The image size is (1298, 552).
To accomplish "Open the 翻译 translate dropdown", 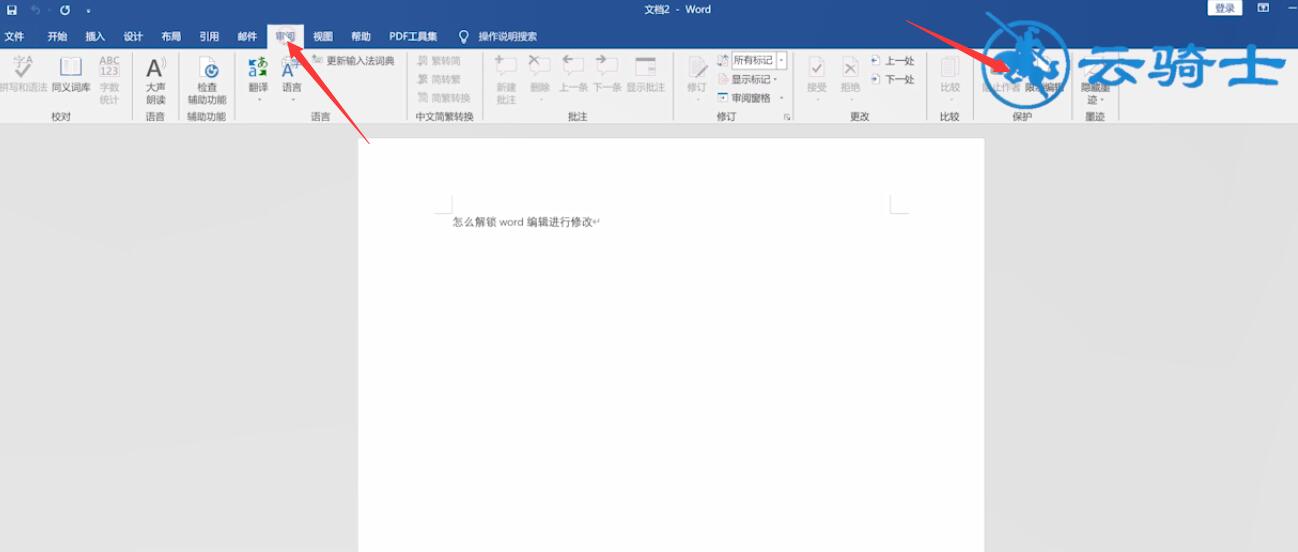I will [258, 79].
